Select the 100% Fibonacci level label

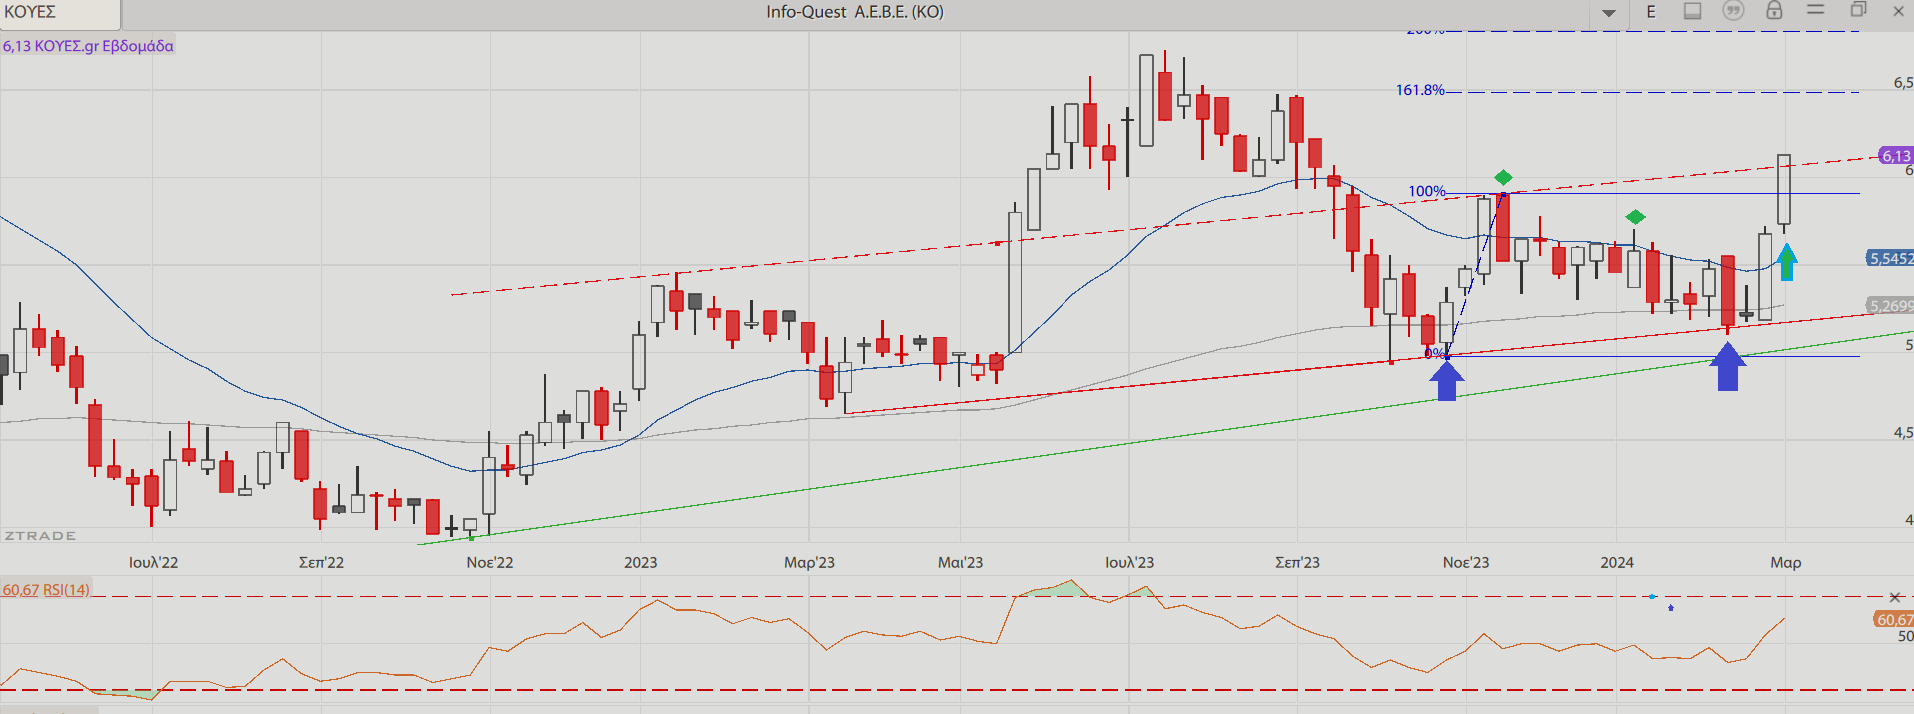(x=1427, y=191)
